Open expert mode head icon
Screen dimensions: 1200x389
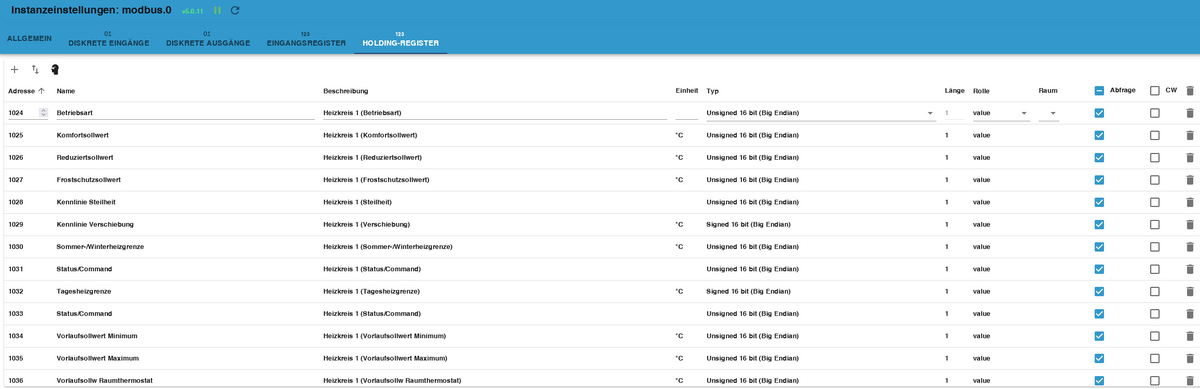tap(55, 69)
